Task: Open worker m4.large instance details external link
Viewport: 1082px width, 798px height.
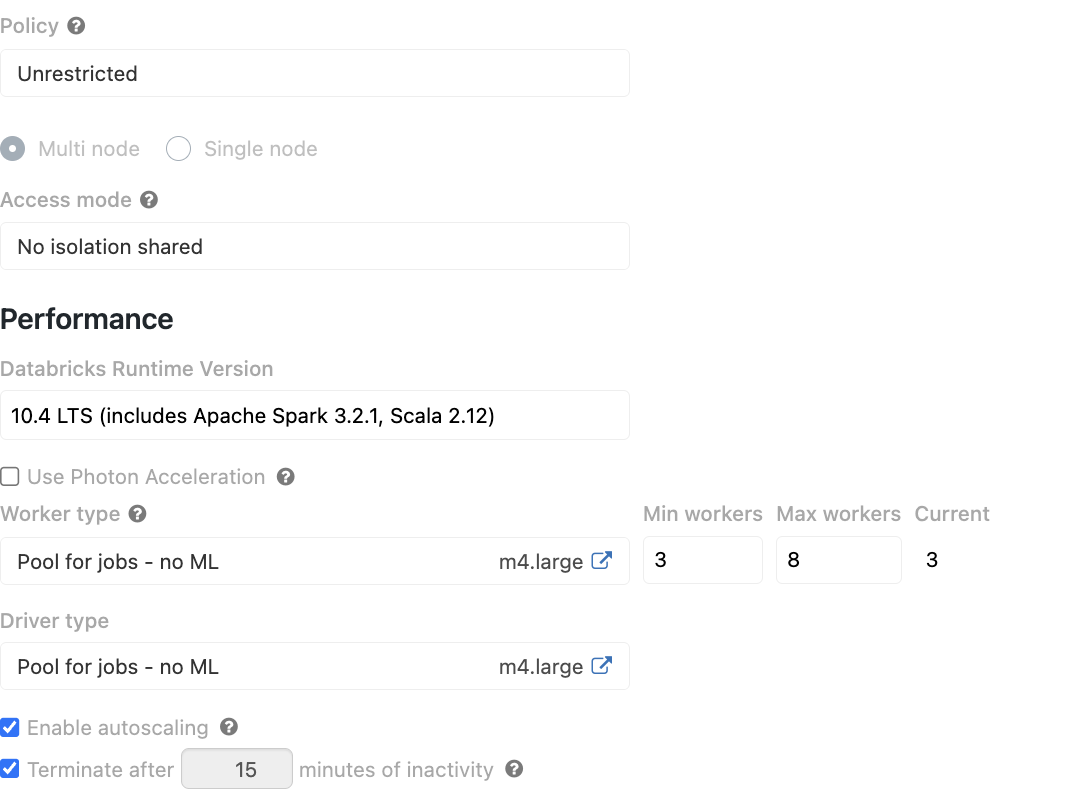Action: [x=601, y=561]
